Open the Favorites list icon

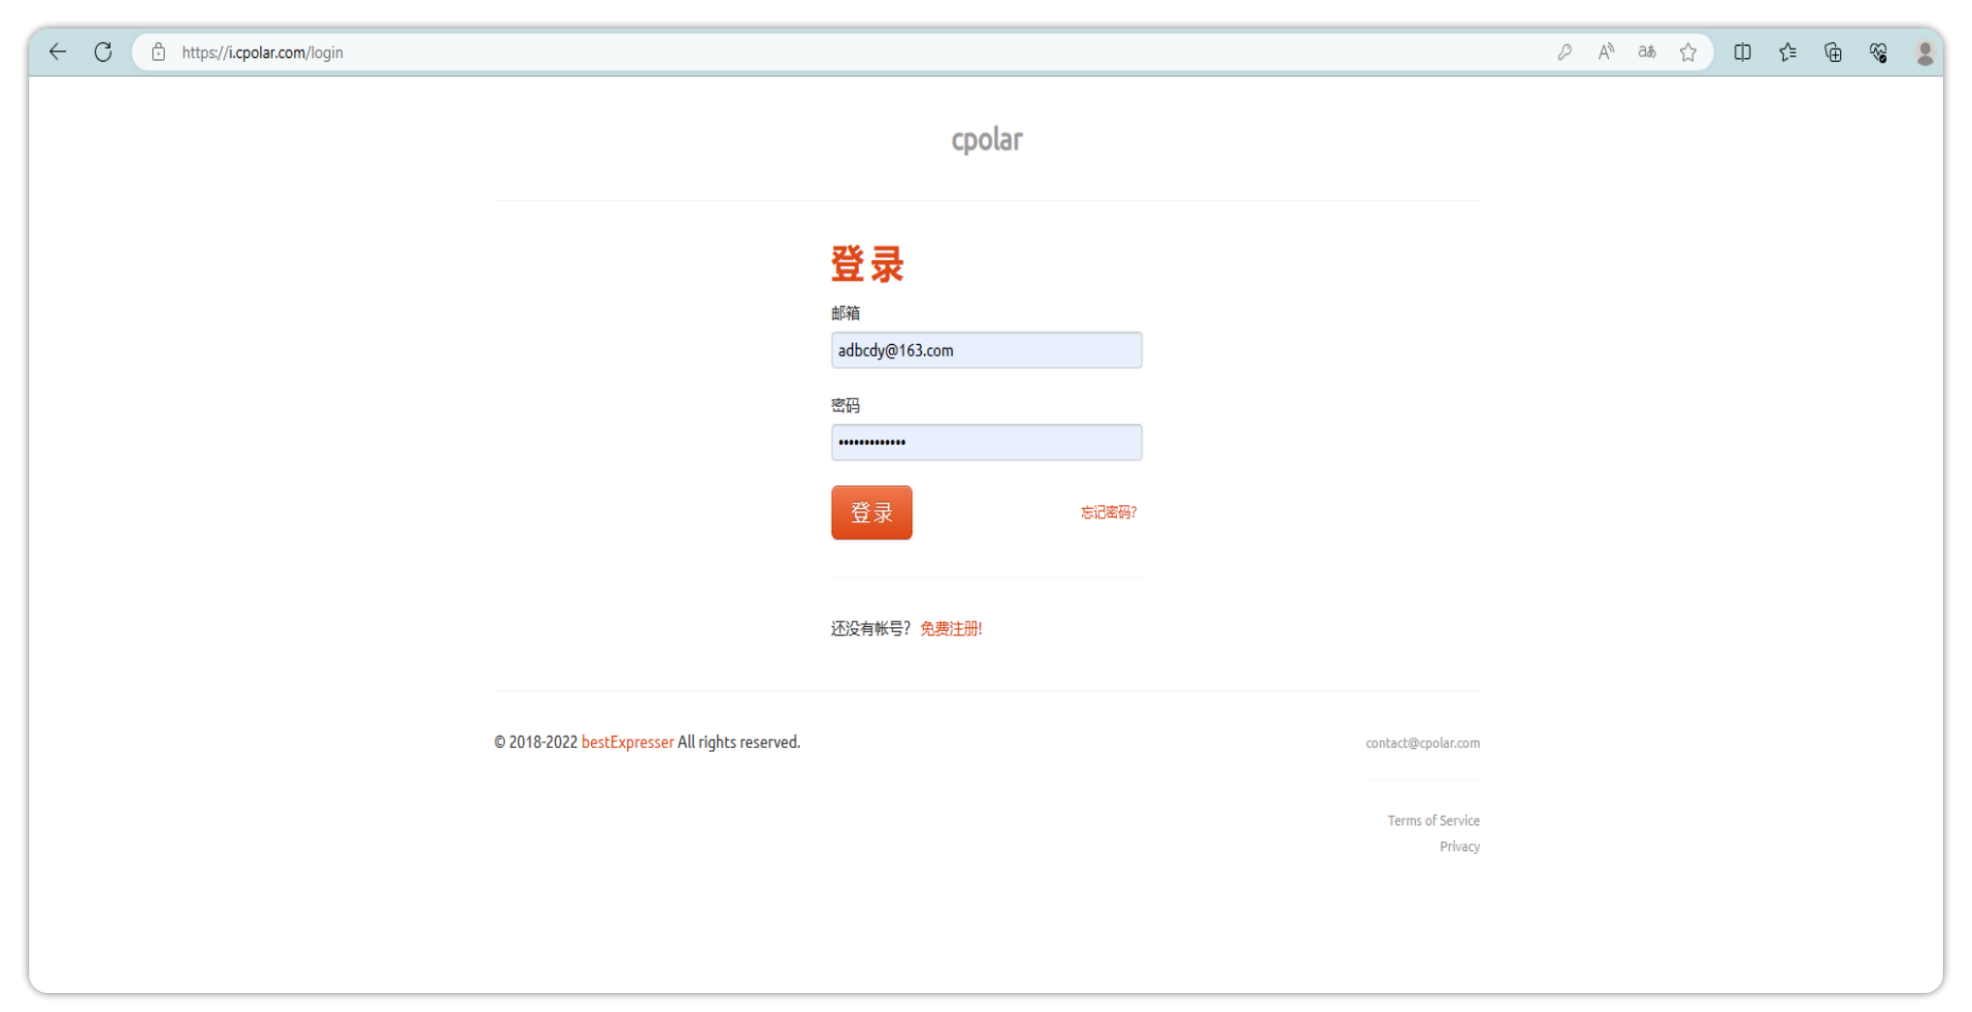tap(1787, 52)
